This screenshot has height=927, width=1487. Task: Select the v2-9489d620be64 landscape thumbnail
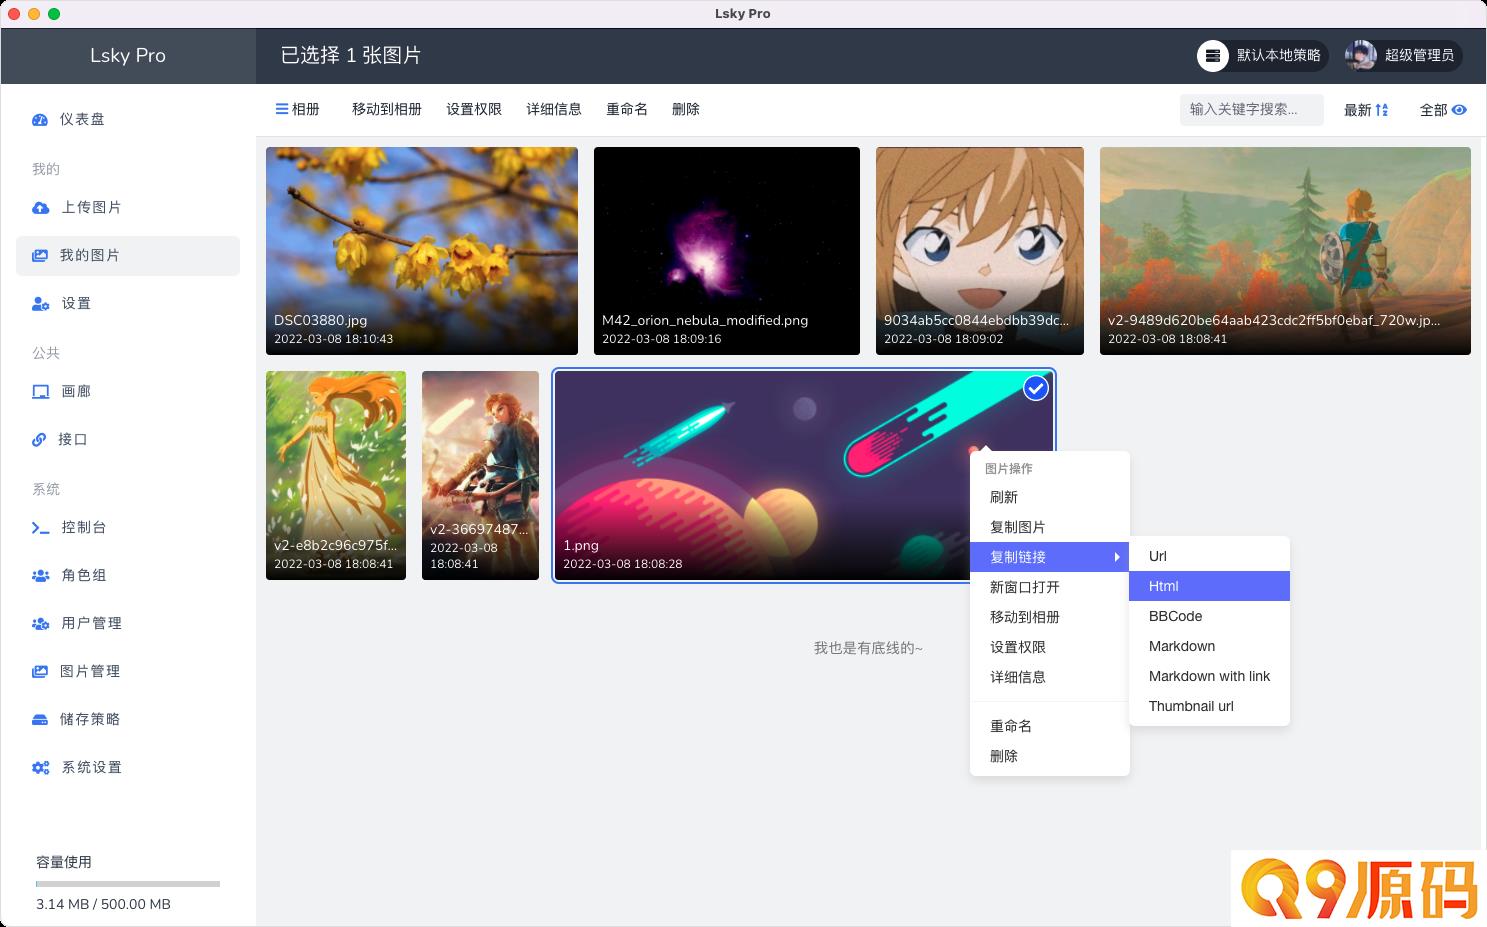click(1285, 251)
